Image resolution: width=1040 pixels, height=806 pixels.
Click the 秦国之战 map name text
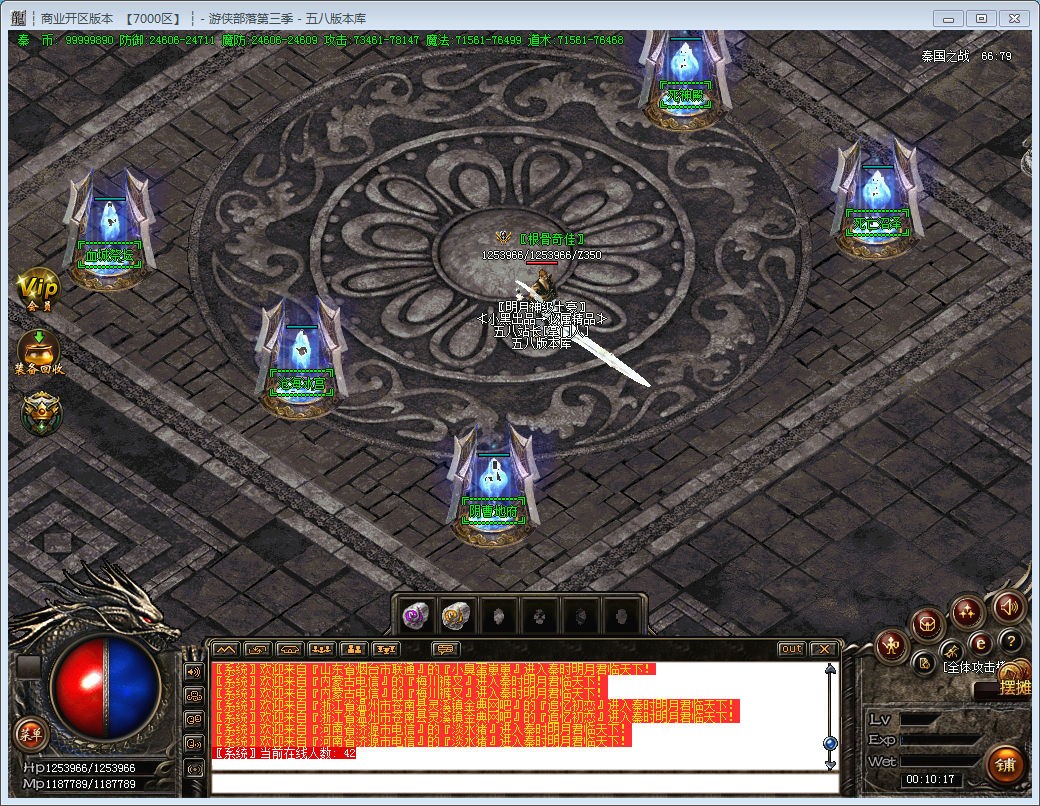point(945,56)
